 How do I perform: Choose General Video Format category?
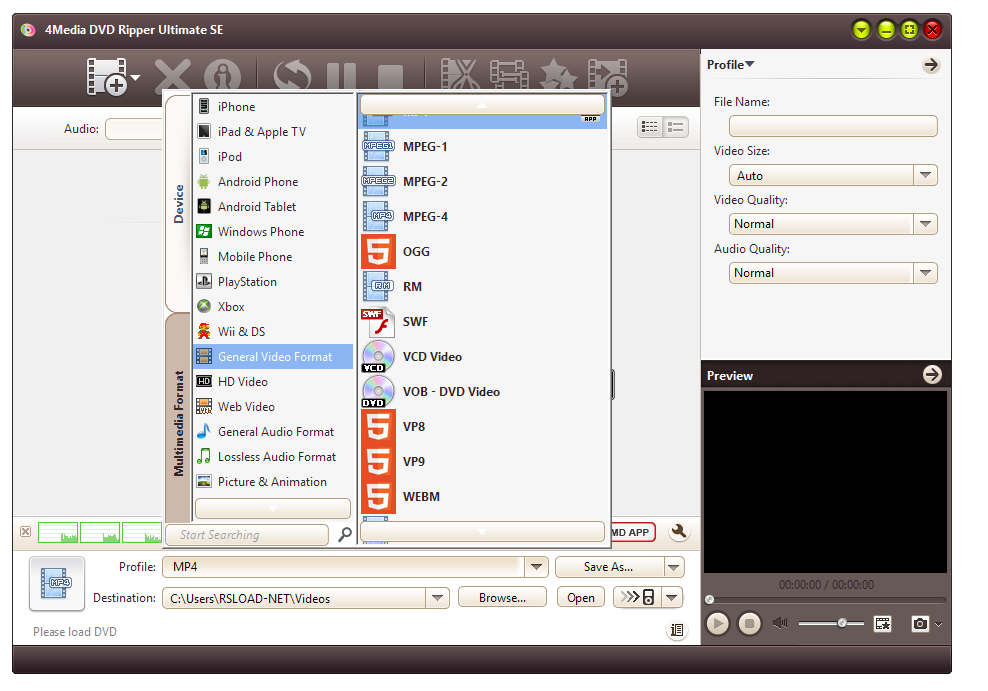[273, 357]
